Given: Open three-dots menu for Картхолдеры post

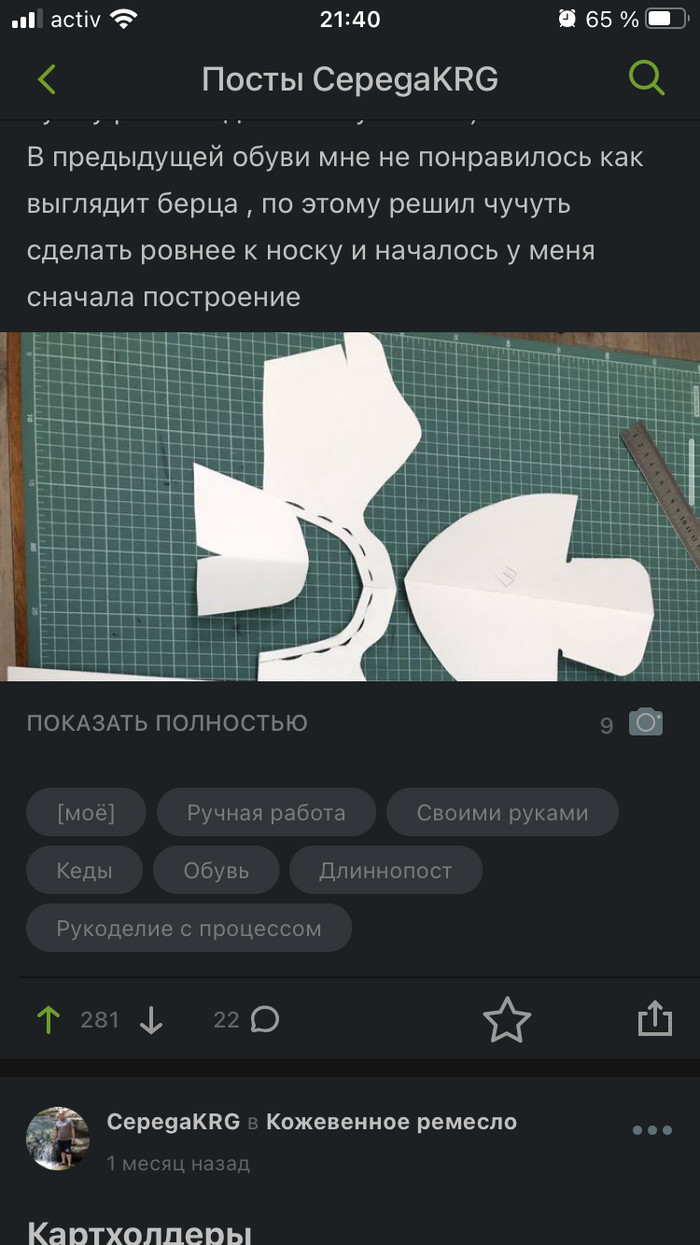Looking at the screenshot, I should [x=652, y=1130].
